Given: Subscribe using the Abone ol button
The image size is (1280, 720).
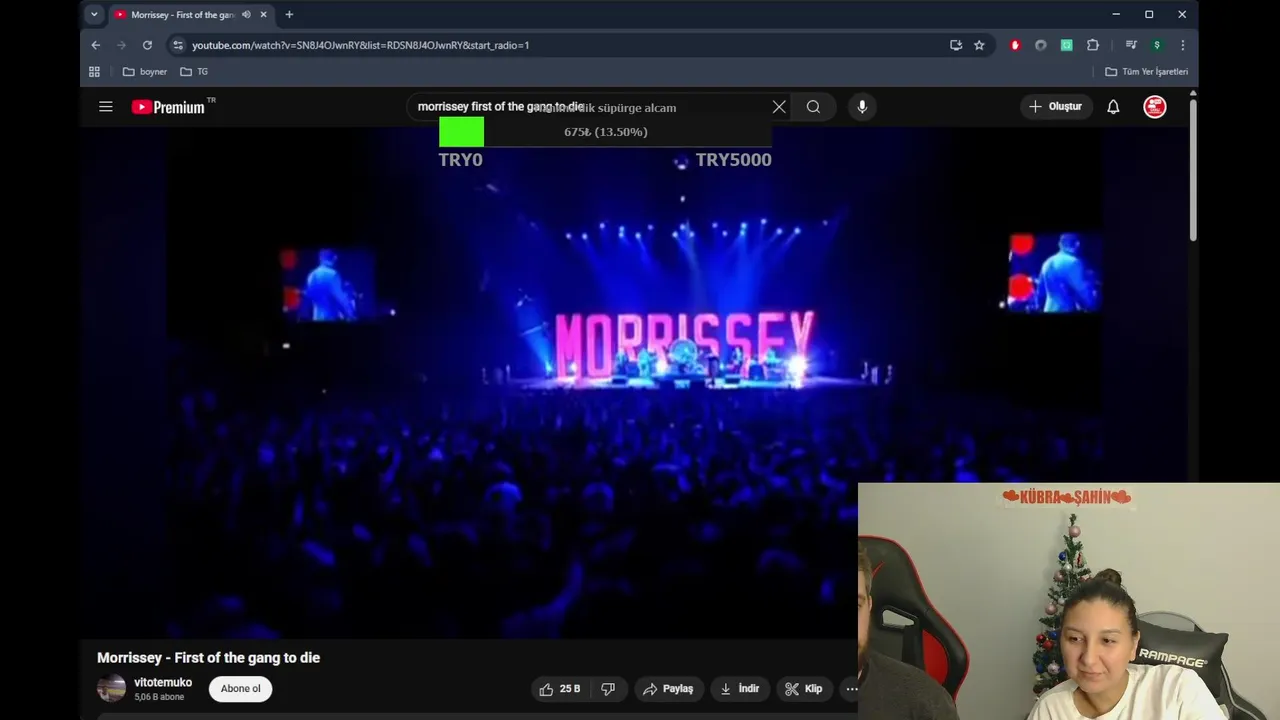Looking at the screenshot, I should pos(240,689).
